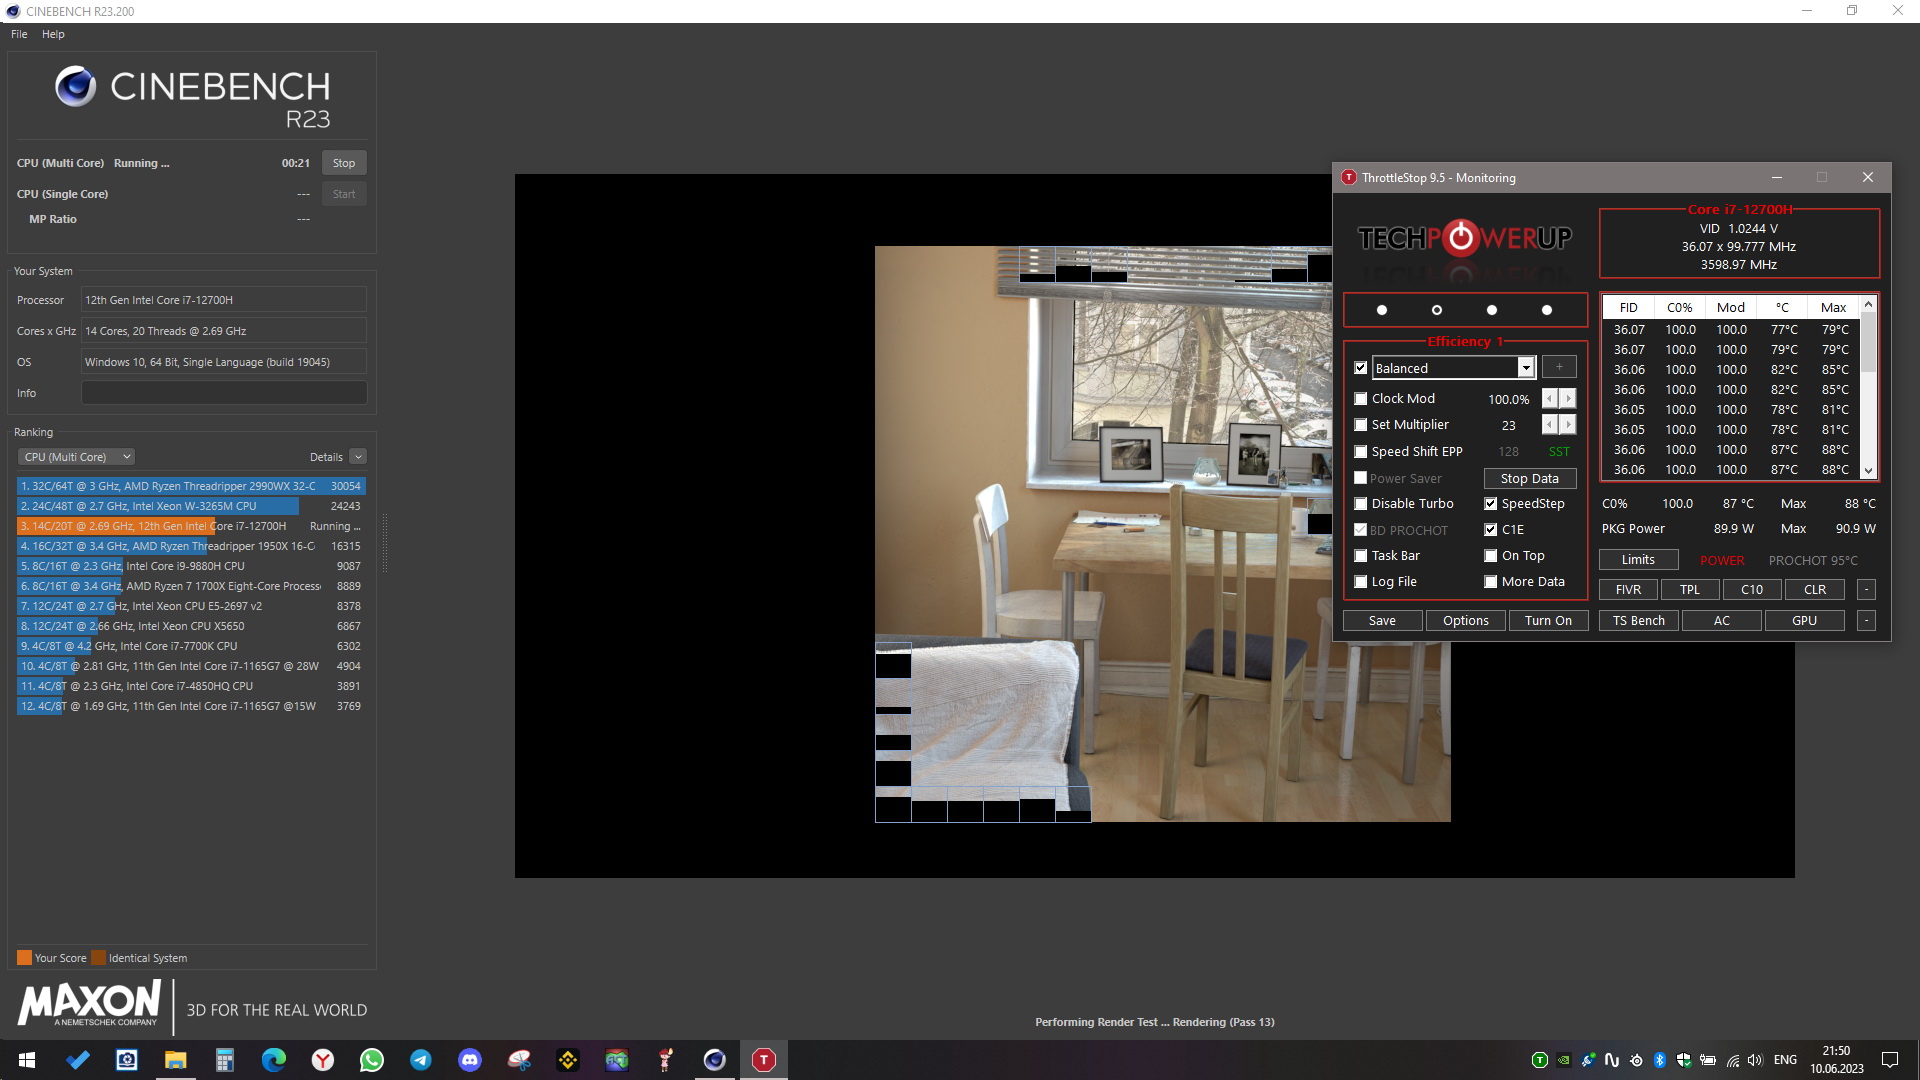Click the down arrow of the core table scrollbar

pyautogui.click(x=1868, y=470)
